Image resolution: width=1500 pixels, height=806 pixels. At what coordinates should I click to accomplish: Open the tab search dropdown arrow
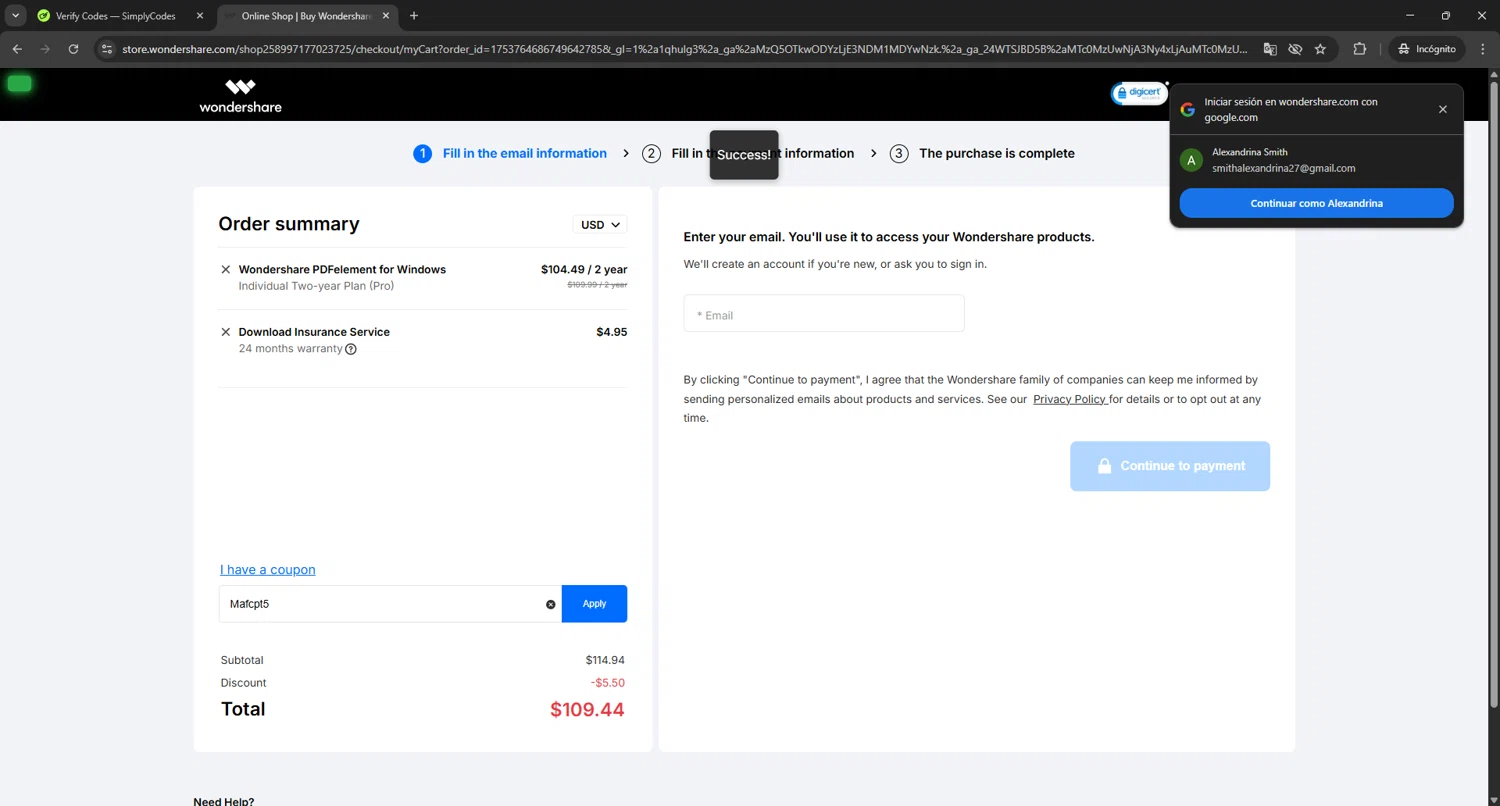(x=15, y=16)
